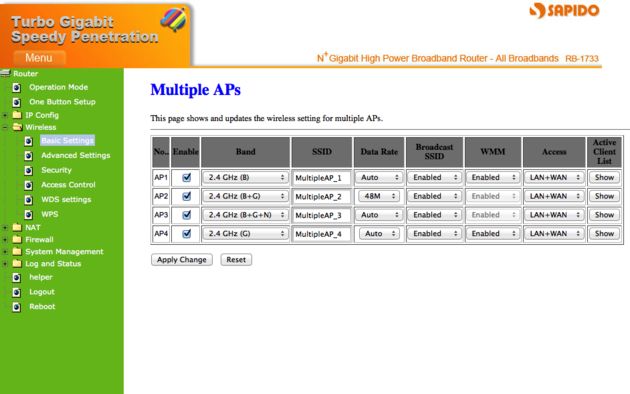Screen dimensions: 630x394
Task: Click the colorful balloon logo in banner
Action: [x=174, y=20]
